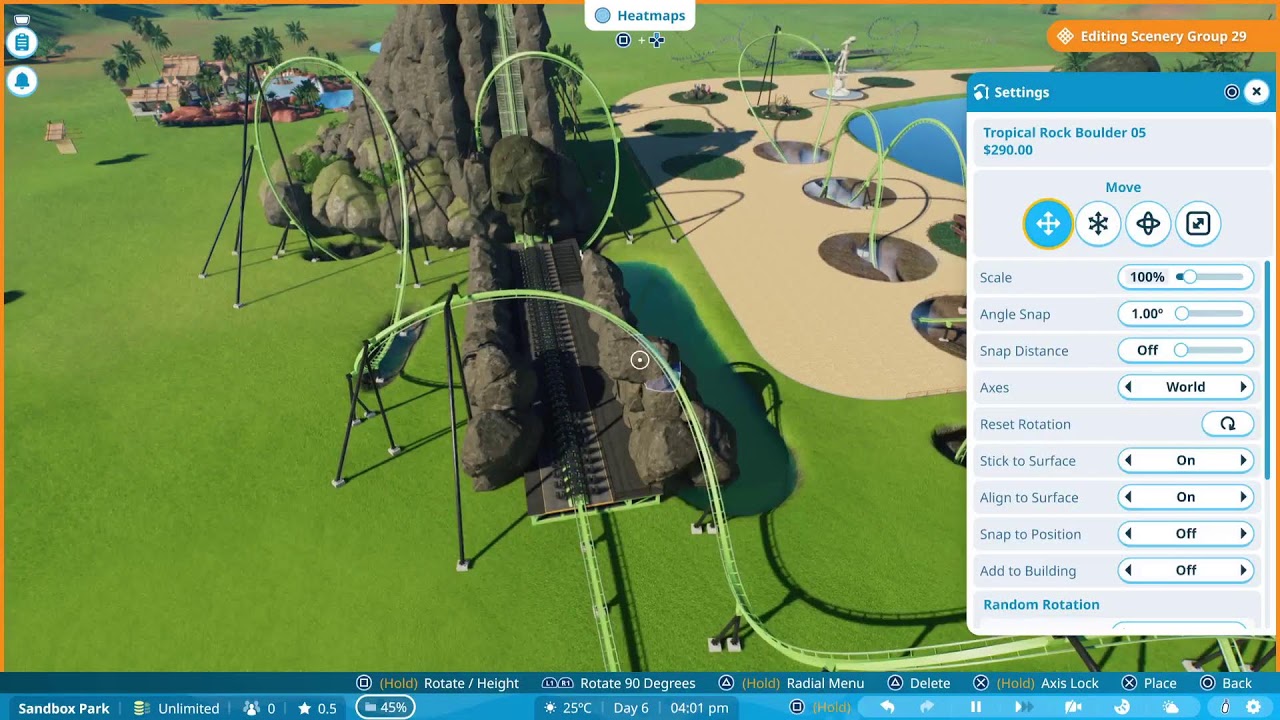Click the 45% complexity meter
Screen dimensions: 1280x720
tap(386, 707)
